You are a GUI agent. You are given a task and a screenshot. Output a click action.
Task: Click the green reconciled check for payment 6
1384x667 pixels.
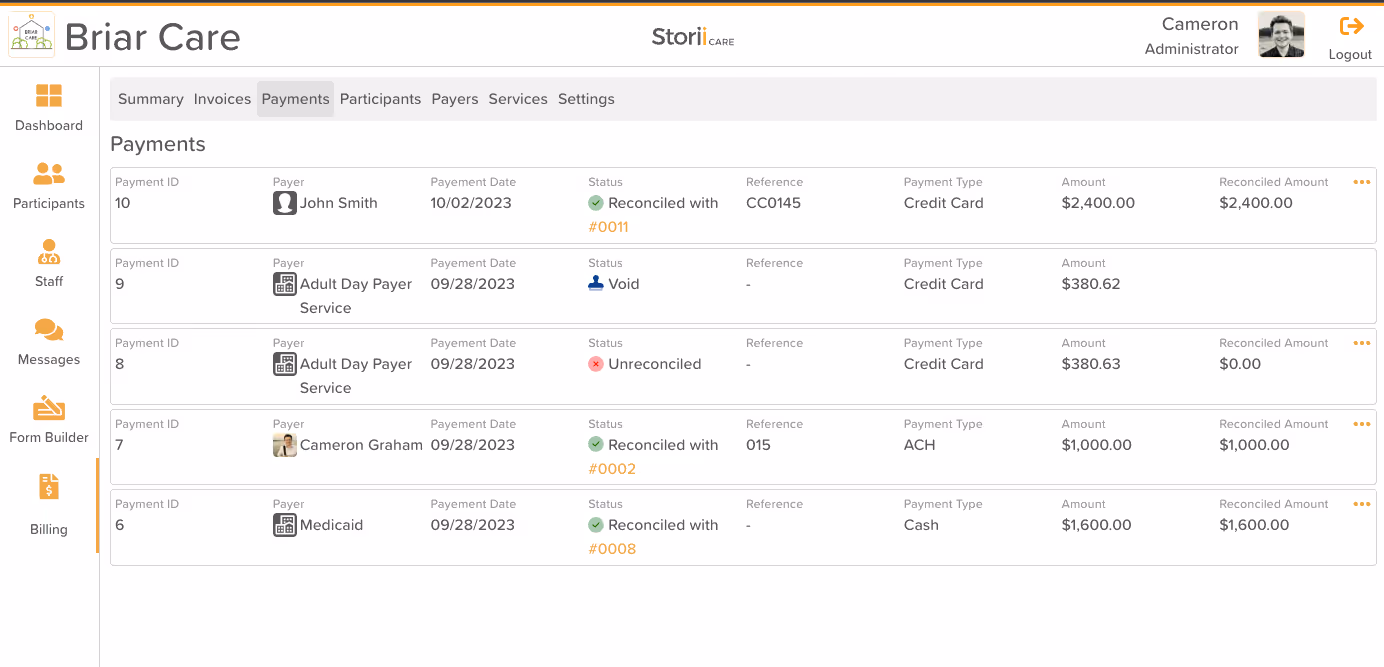(x=596, y=525)
